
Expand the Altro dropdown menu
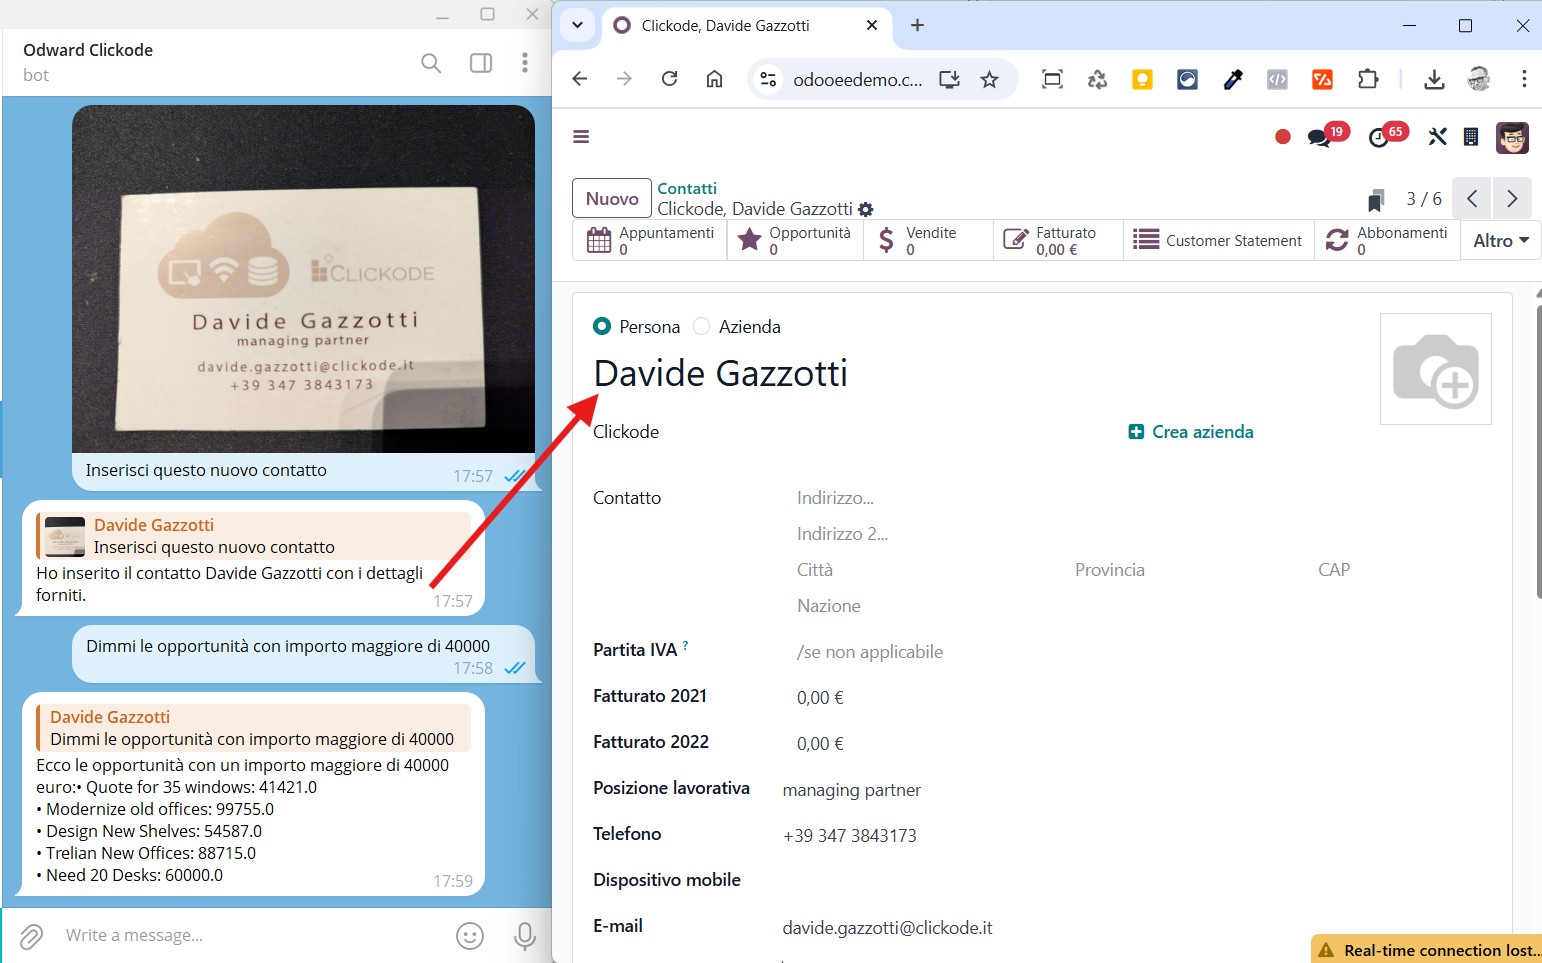pos(1500,241)
